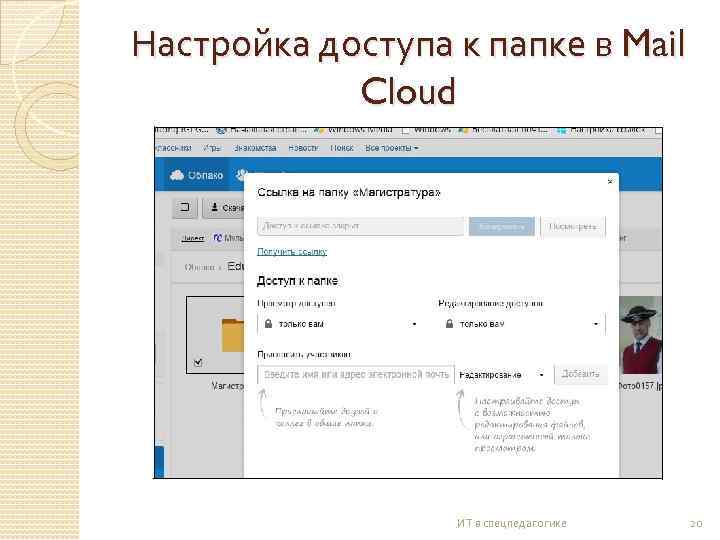The height and width of the screenshot is (540, 720).
Task: Click the lock icon in editing access dropdown
Action: tap(450, 324)
